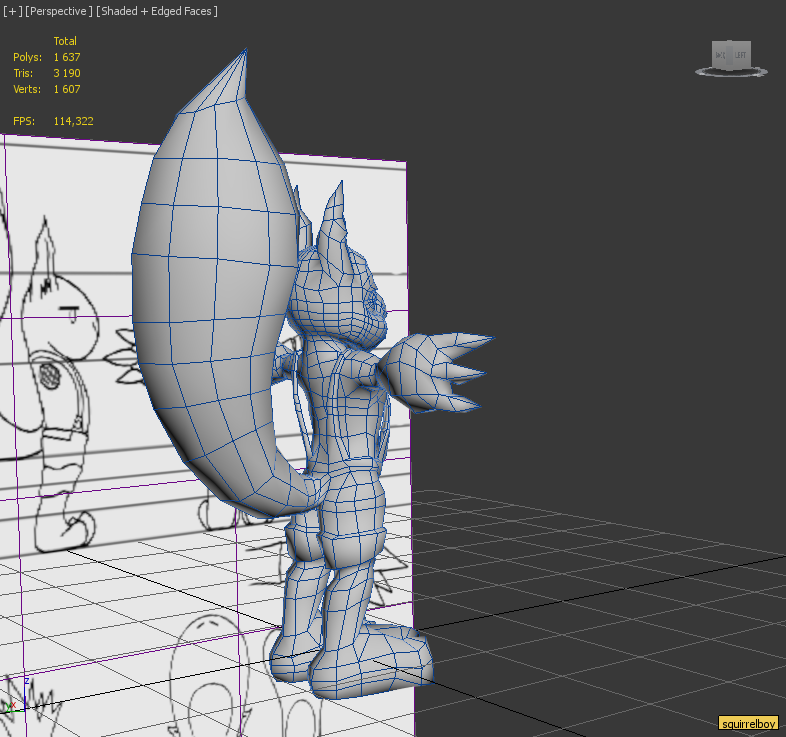Image resolution: width=786 pixels, height=737 pixels.
Task: Click the Verts count 1 607 statistic
Action: coord(67,89)
